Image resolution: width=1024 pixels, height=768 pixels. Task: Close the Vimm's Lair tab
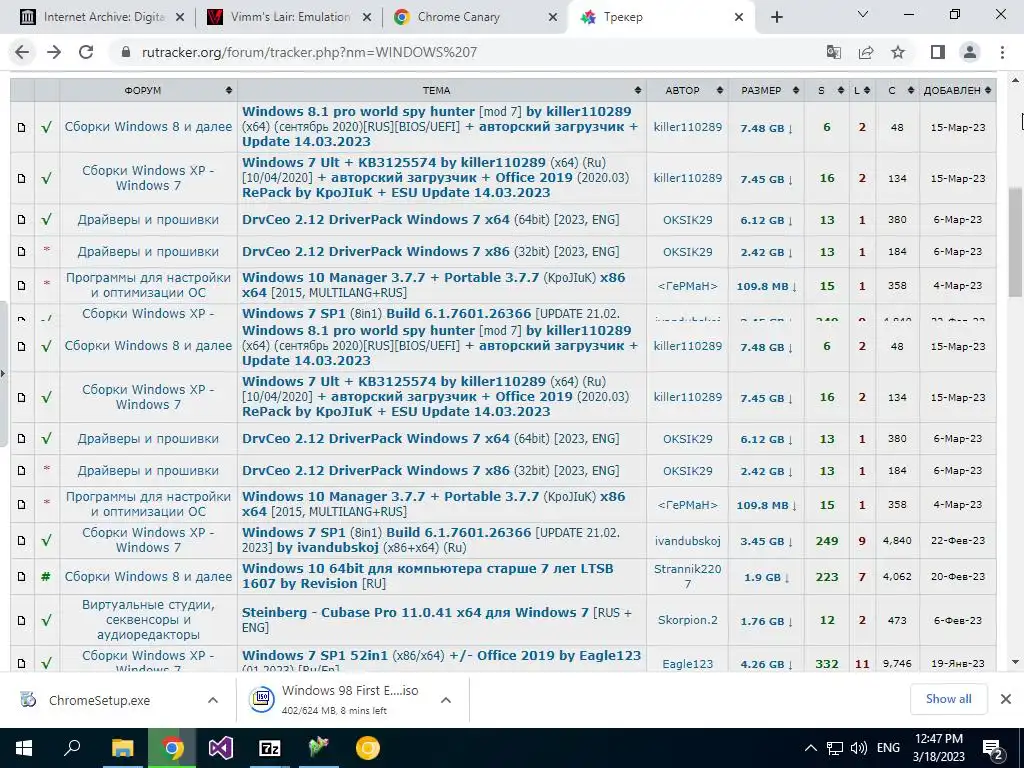point(368,18)
